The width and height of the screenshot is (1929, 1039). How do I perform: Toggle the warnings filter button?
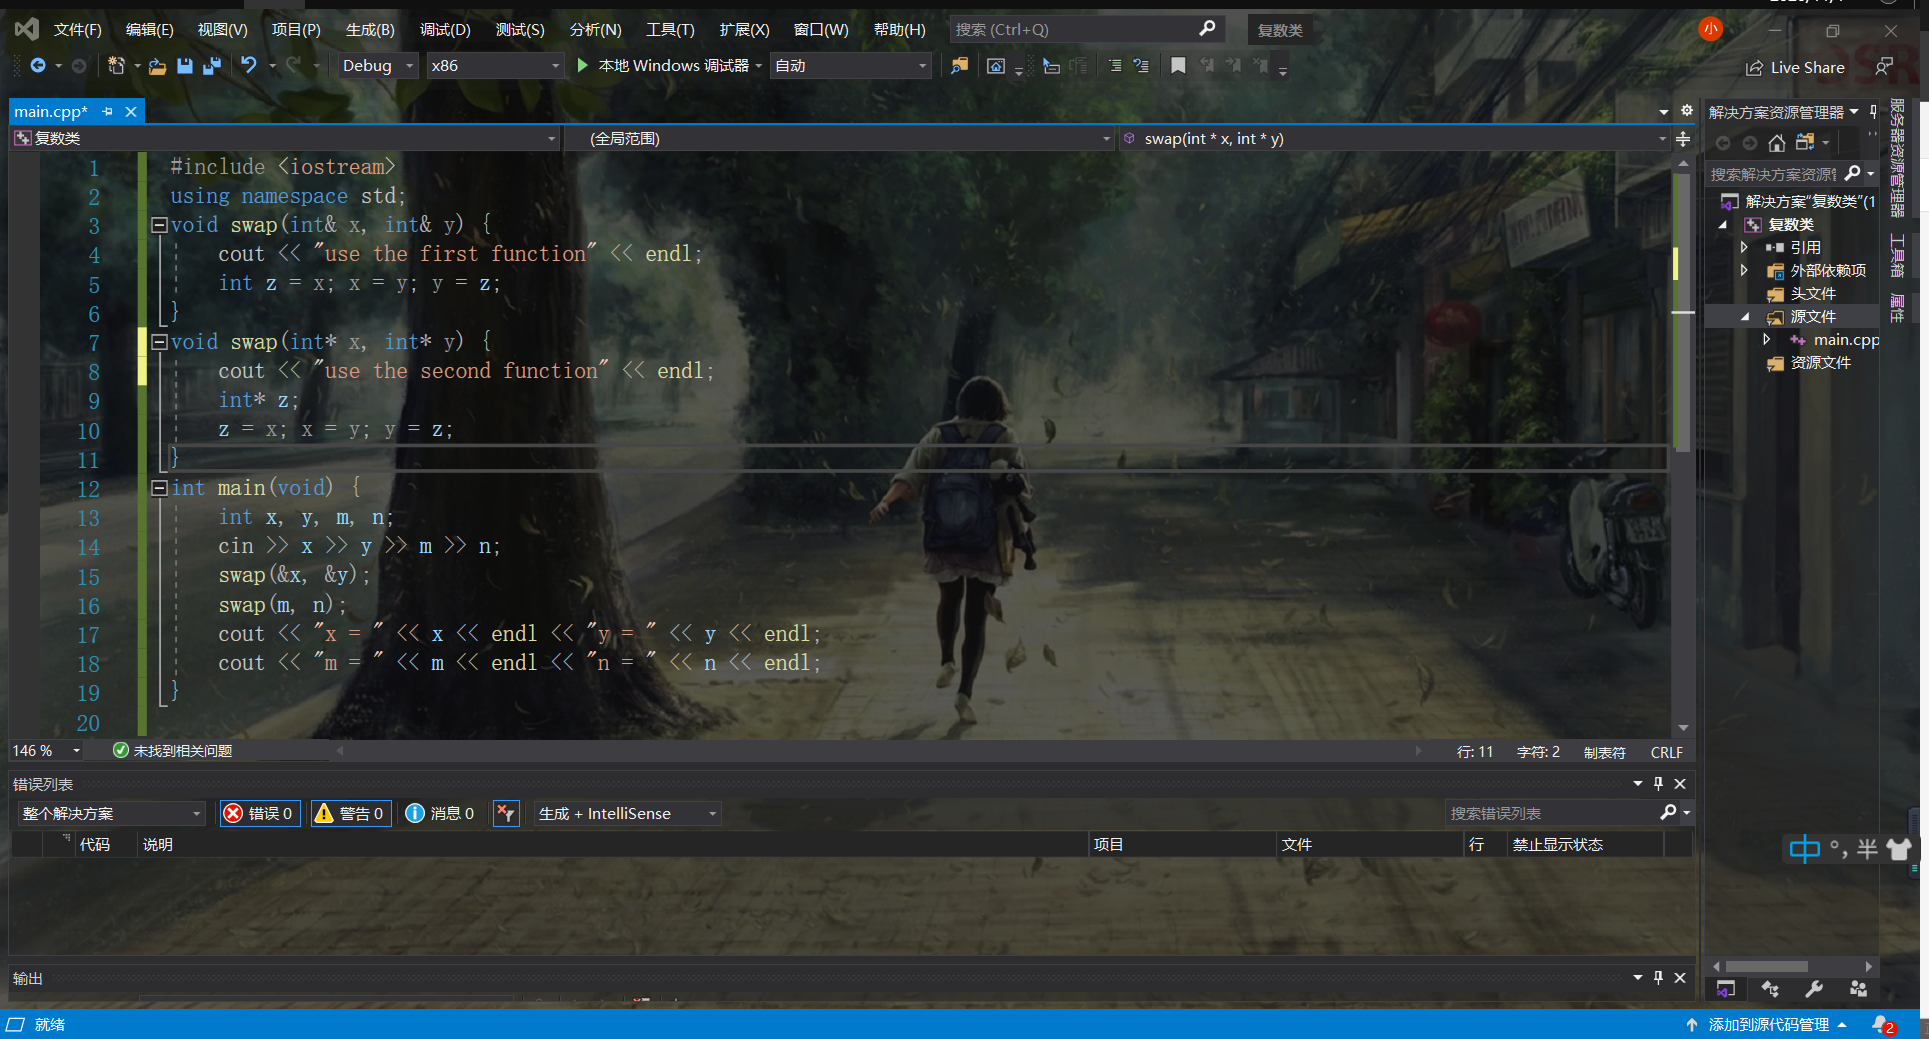point(350,814)
